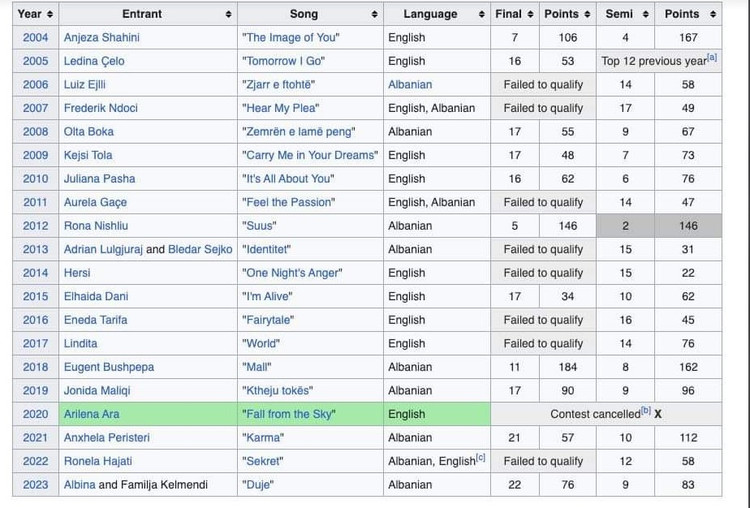Open Arilena Ara's entrant link

(92, 414)
